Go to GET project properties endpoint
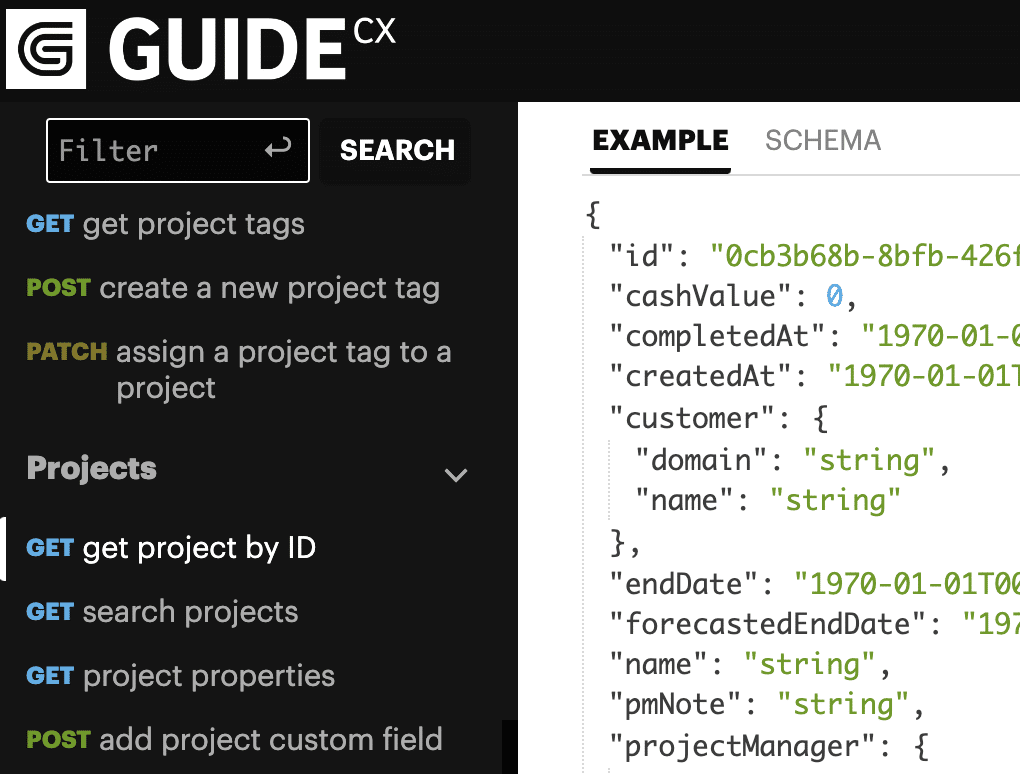This screenshot has width=1020, height=774. [x=180, y=676]
